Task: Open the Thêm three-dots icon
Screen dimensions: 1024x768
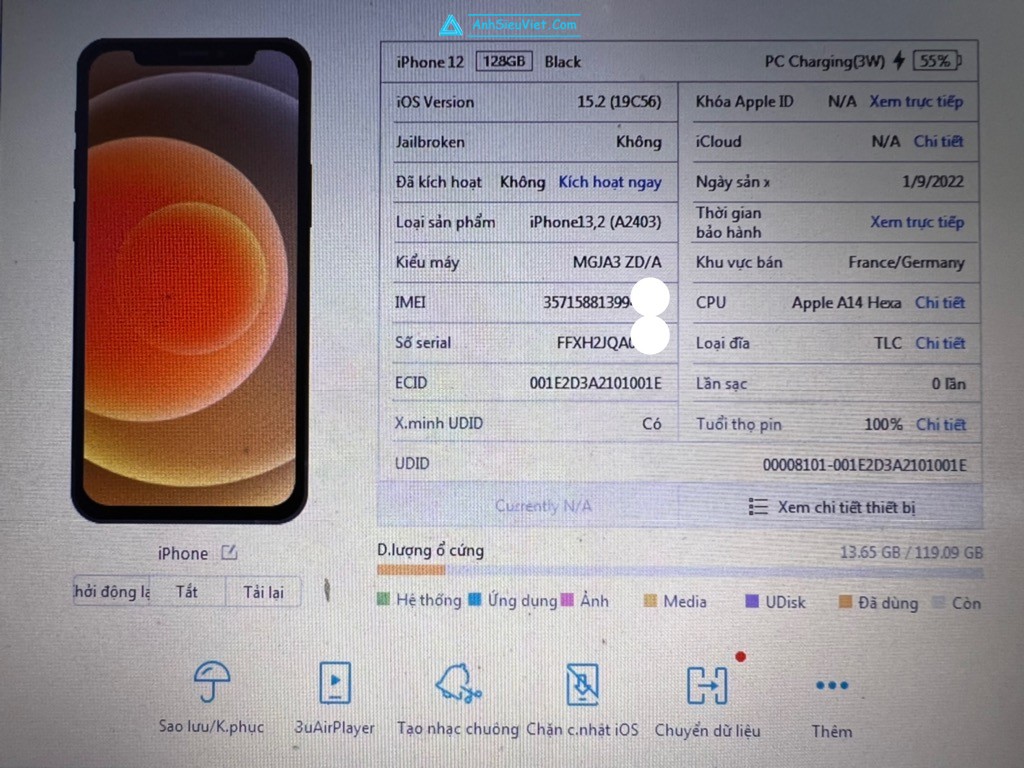Action: (832, 686)
